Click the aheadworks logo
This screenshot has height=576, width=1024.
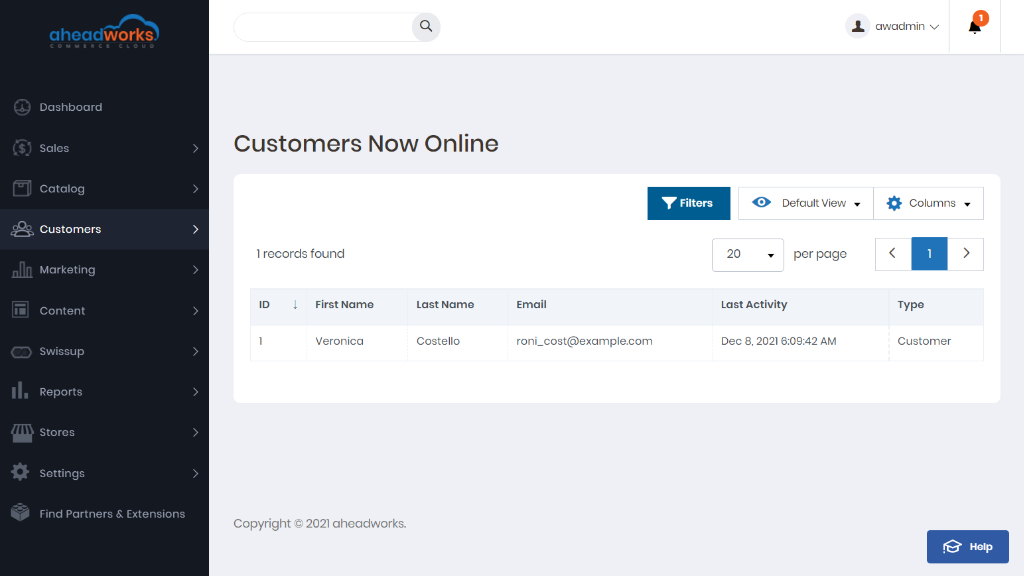tap(104, 31)
